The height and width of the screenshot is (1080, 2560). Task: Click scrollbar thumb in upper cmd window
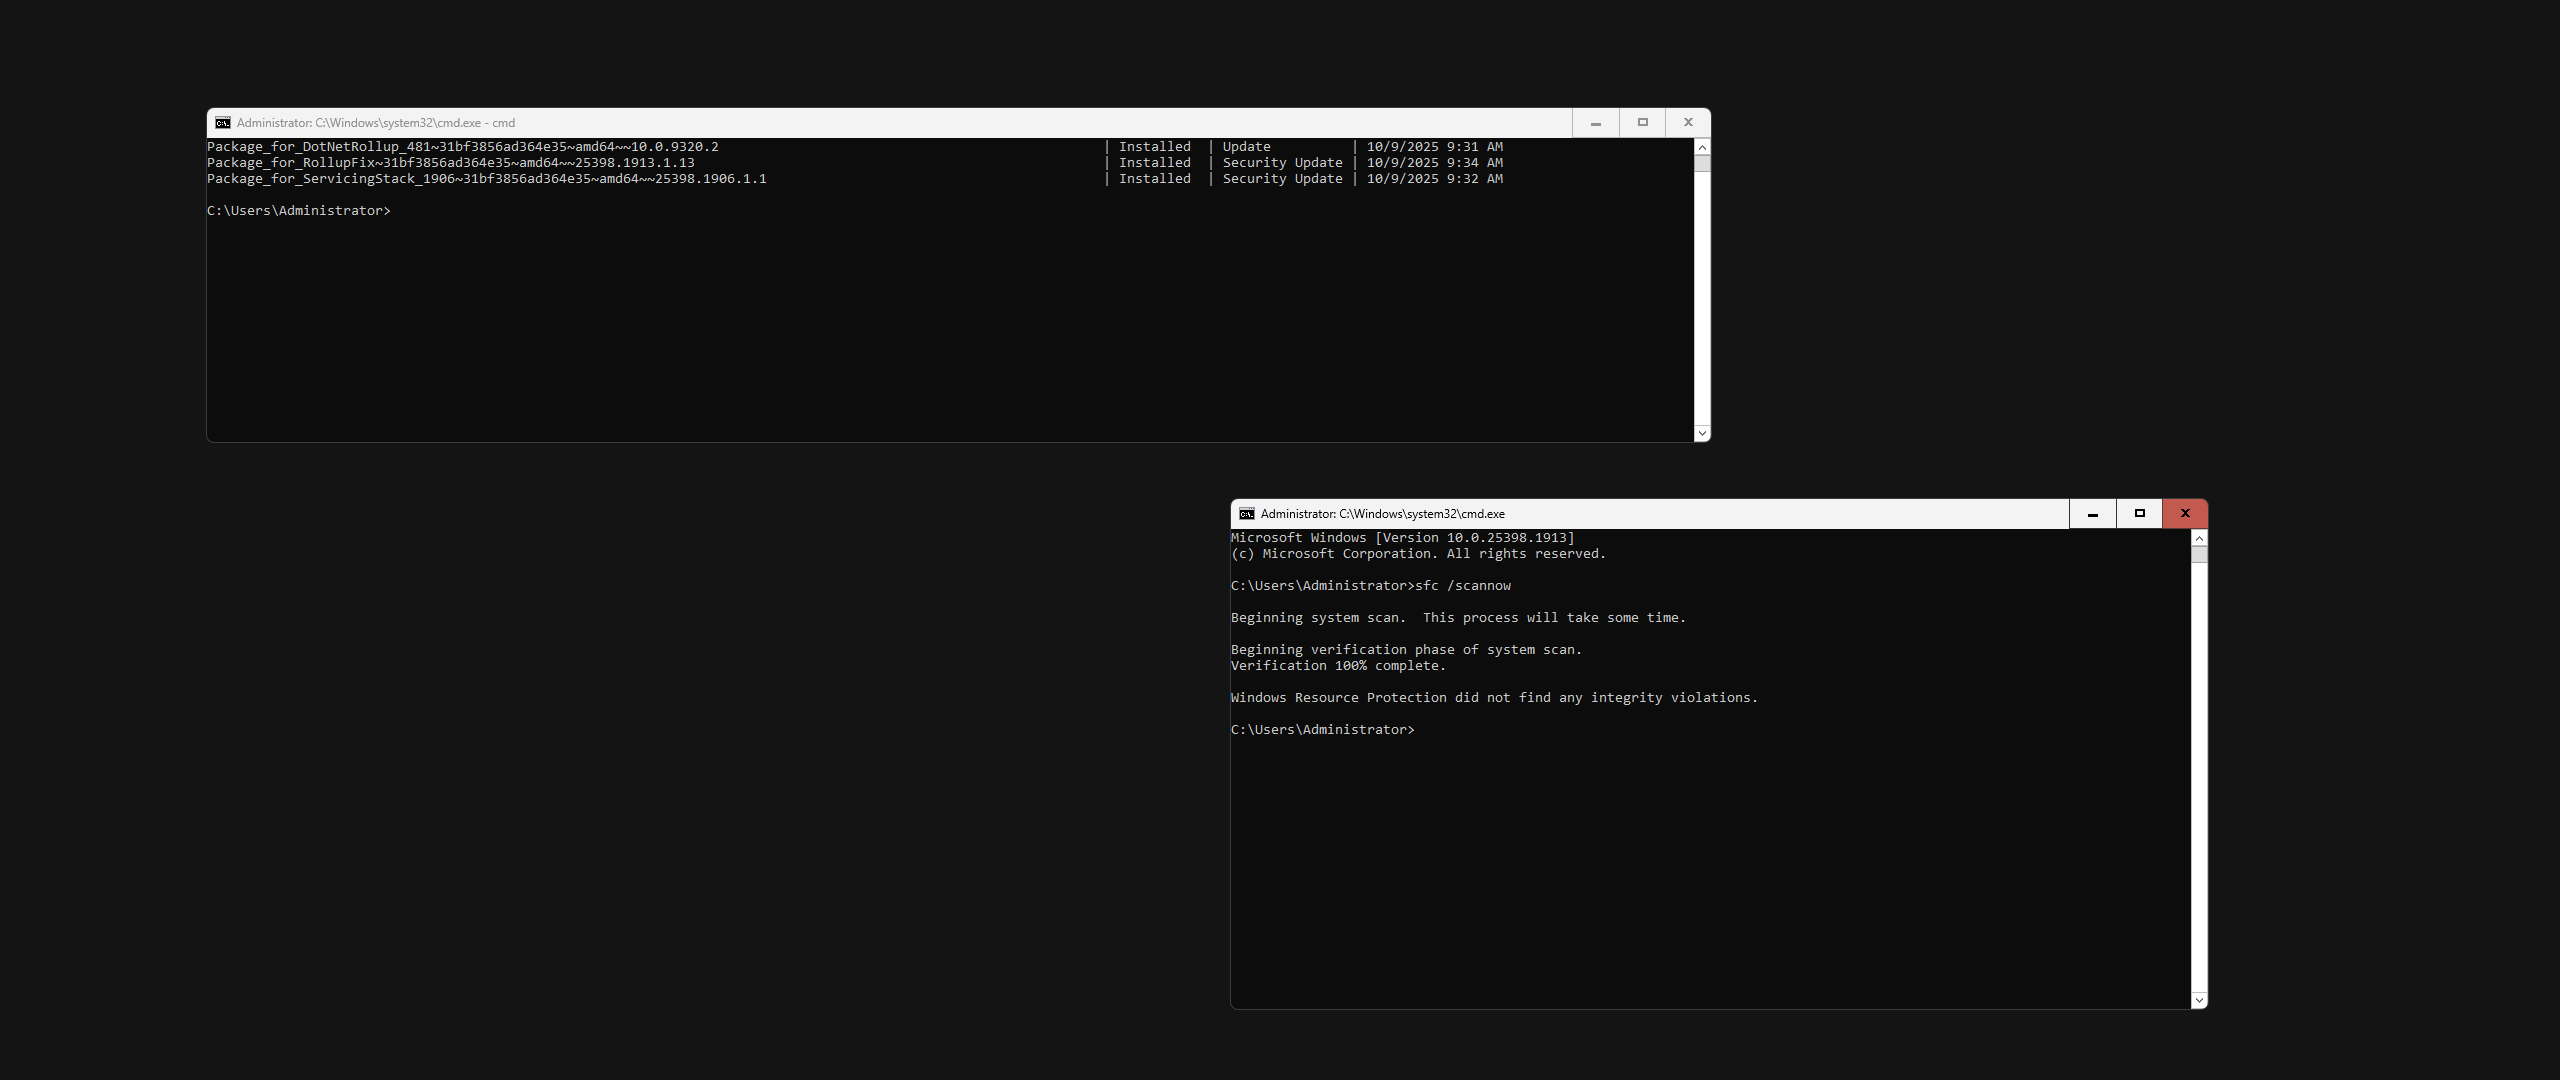[x=1702, y=163]
